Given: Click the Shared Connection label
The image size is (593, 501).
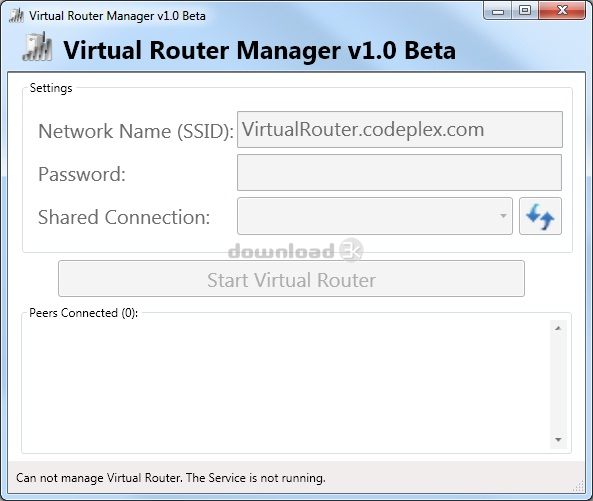Looking at the screenshot, I should (x=124, y=217).
